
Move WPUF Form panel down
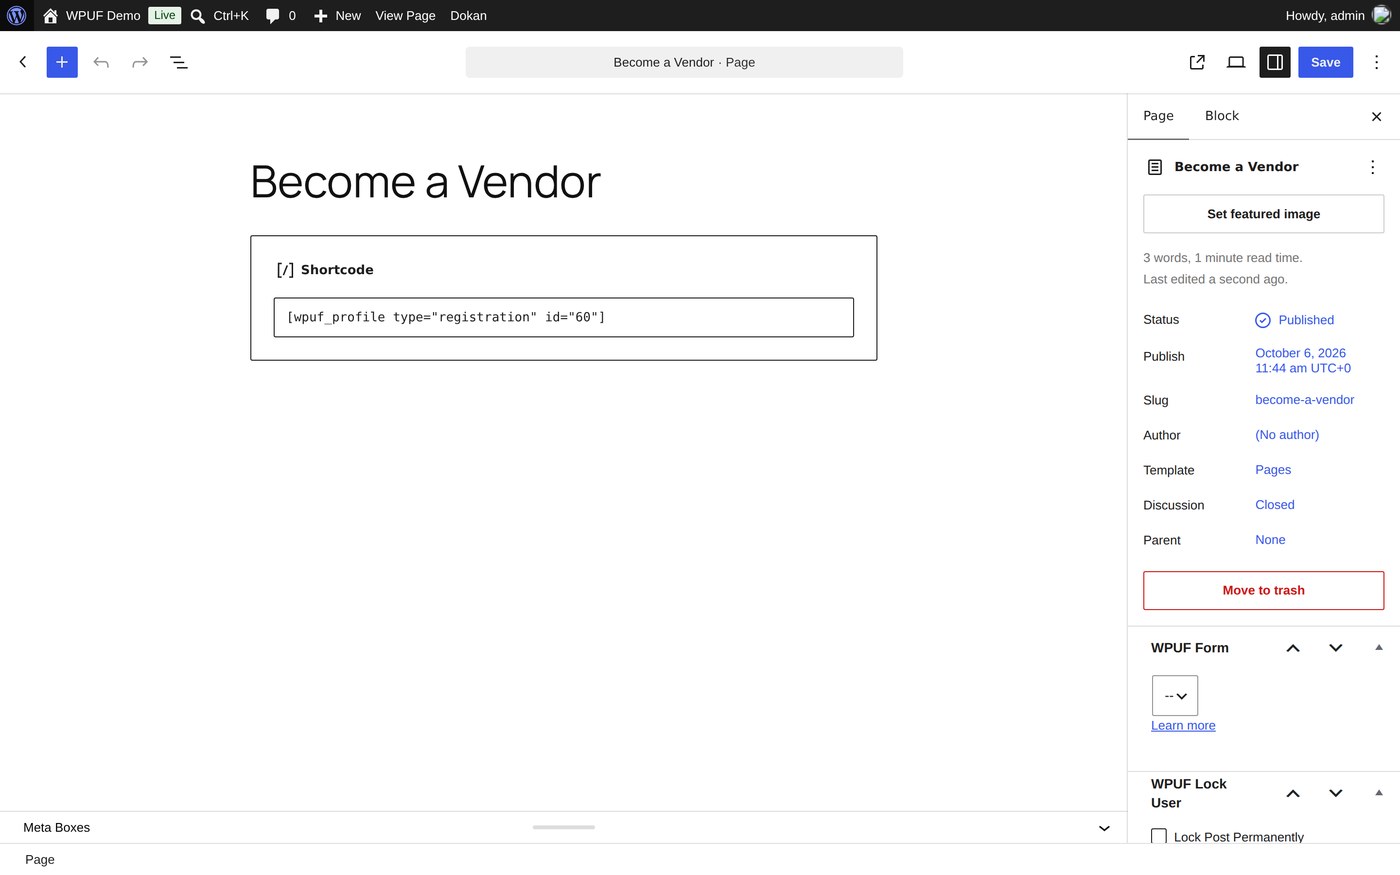tap(1335, 648)
